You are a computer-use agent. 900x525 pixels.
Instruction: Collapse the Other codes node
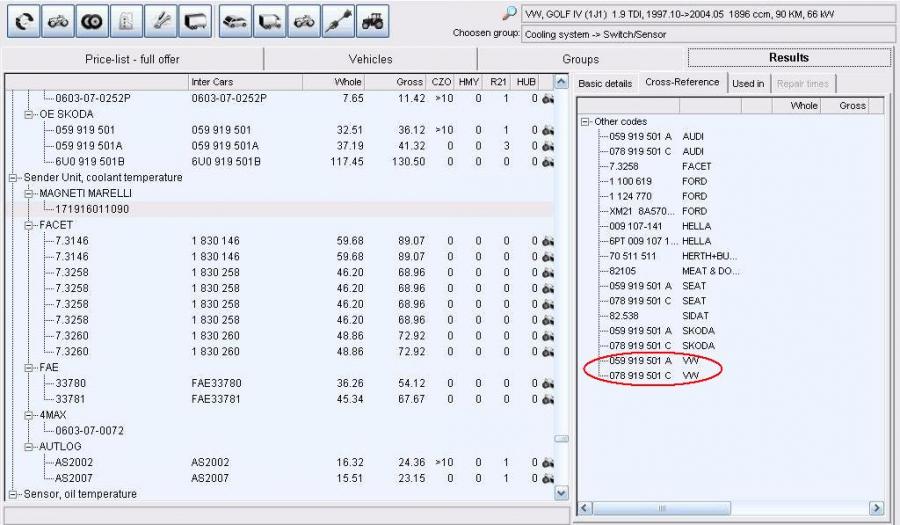585,121
